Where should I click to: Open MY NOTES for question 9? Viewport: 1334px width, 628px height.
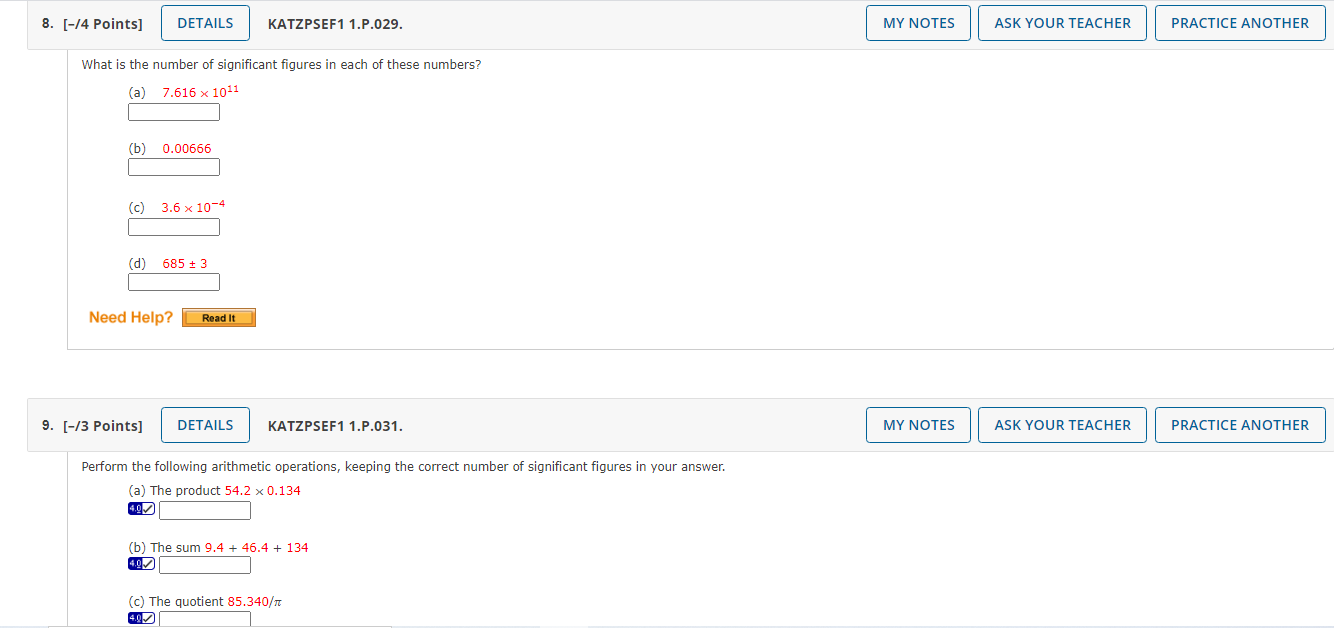919,425
